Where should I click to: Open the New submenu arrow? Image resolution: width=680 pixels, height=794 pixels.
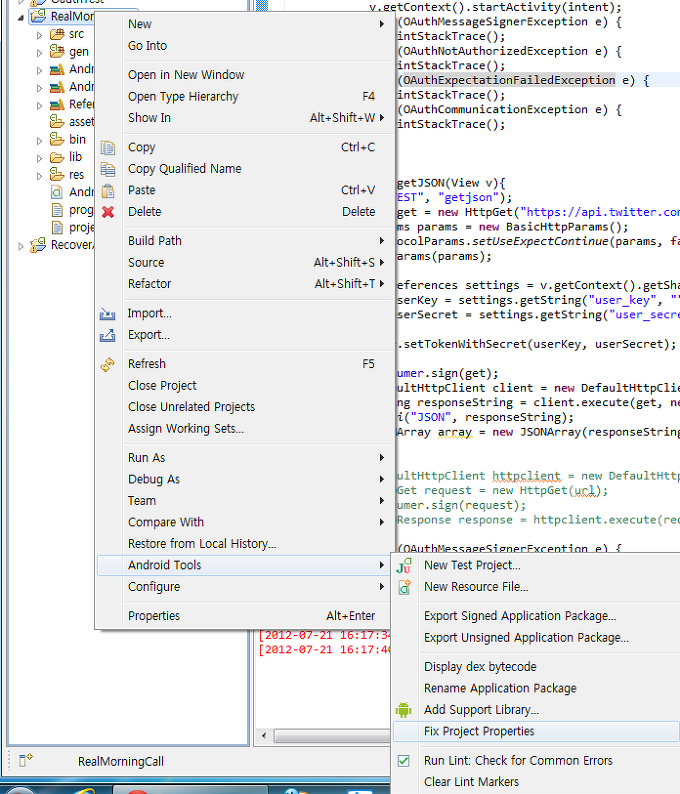tap(382, 24)
